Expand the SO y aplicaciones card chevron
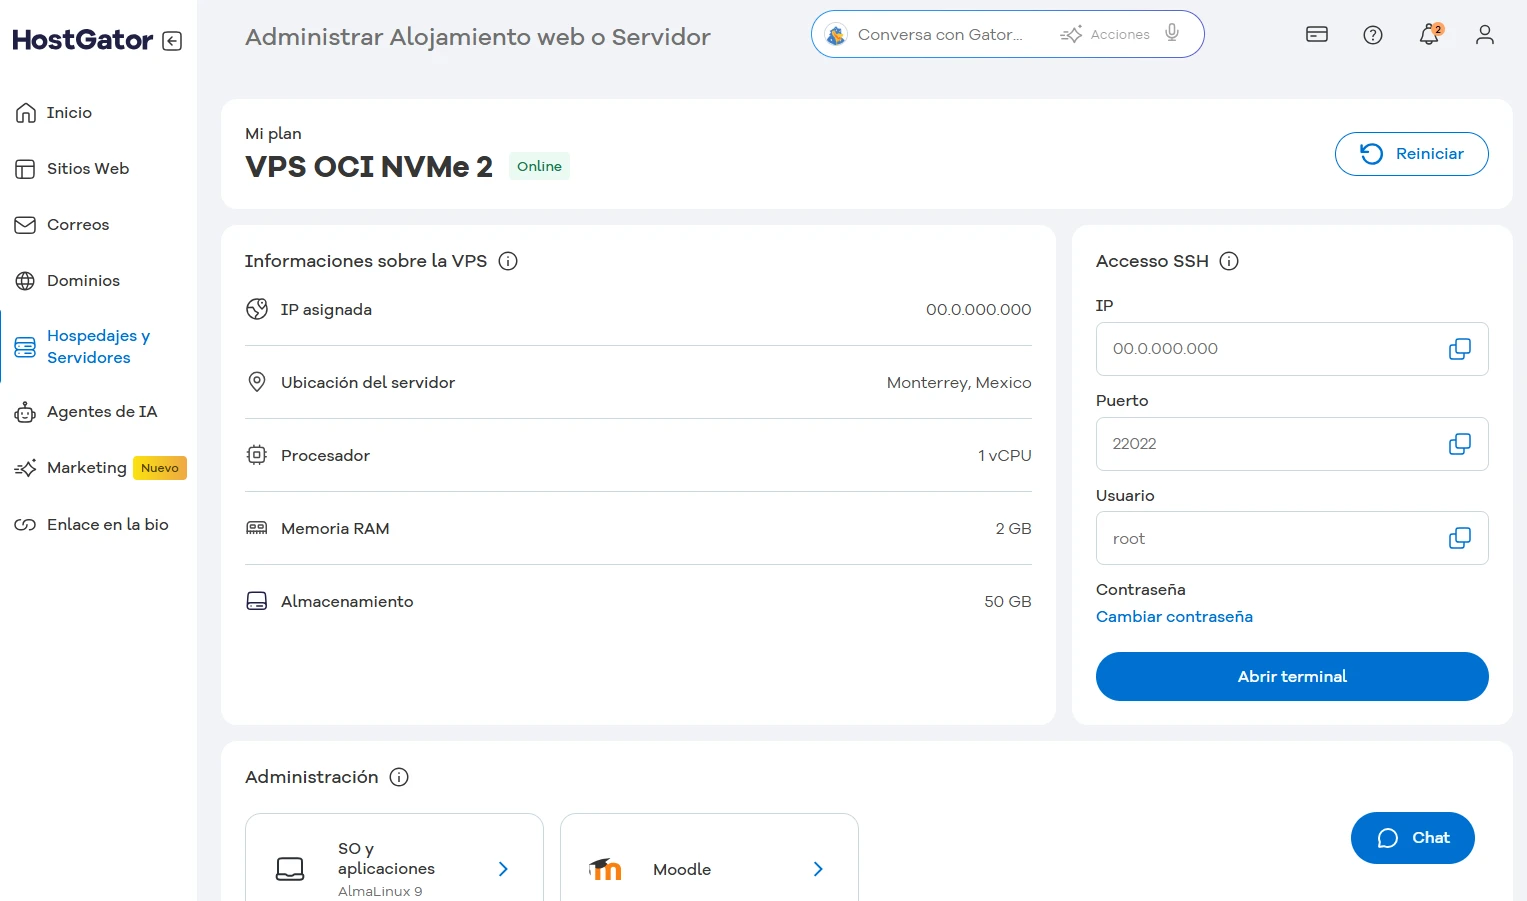This screenshot has height=901, width=1527. pyautogui.click(x=502, y=869)
